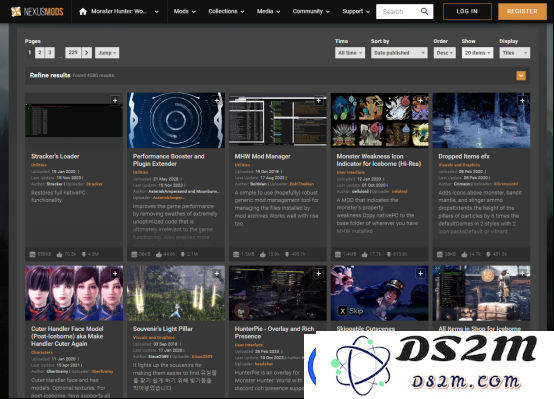Screen dimensions: 554x399
Task: Click Skippable Cutscenes thumbnail image
Action: tap(379, 293)
